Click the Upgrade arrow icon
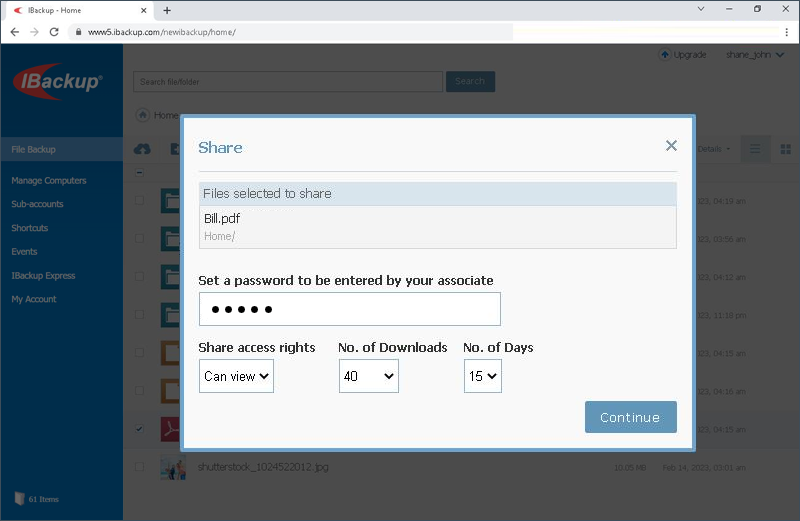 (x=665, y=55)
